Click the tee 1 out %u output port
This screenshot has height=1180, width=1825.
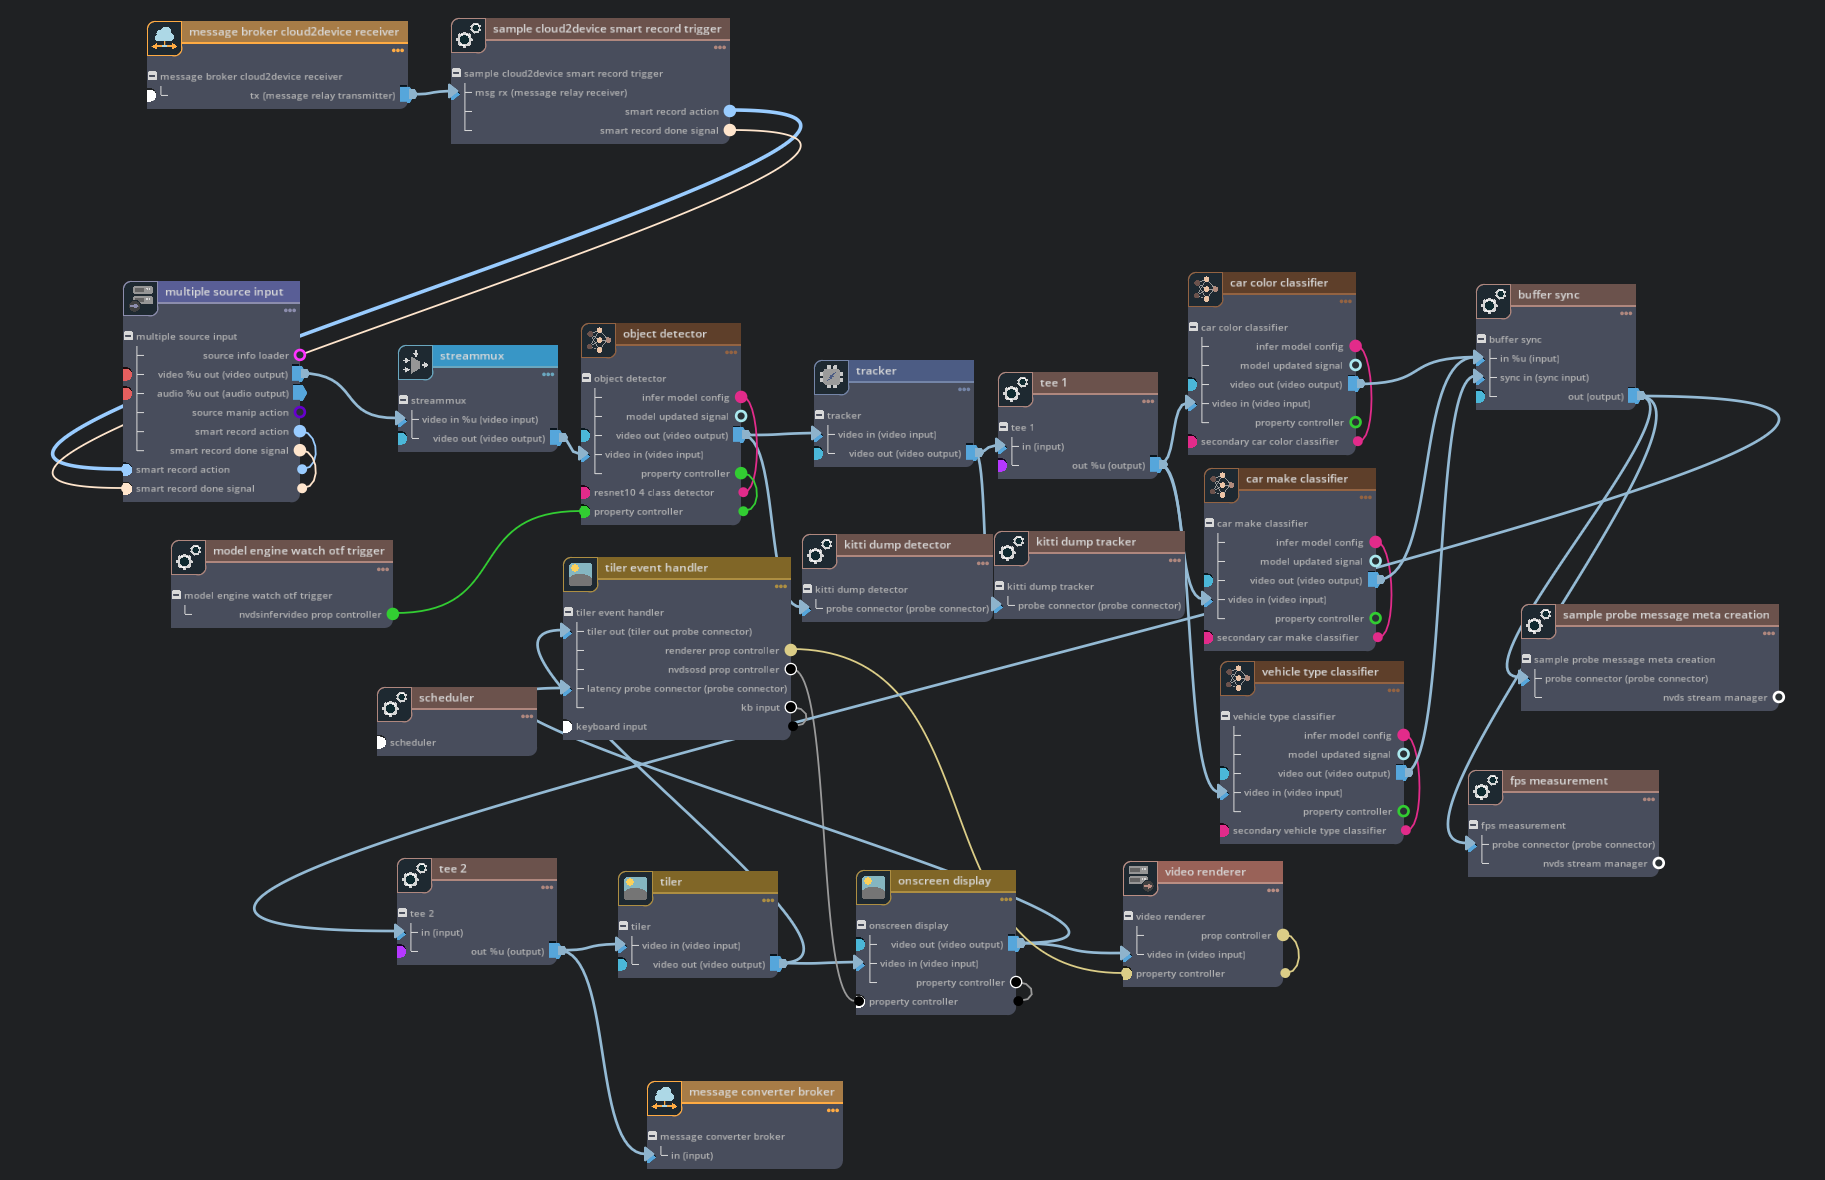pos(1157,465)
